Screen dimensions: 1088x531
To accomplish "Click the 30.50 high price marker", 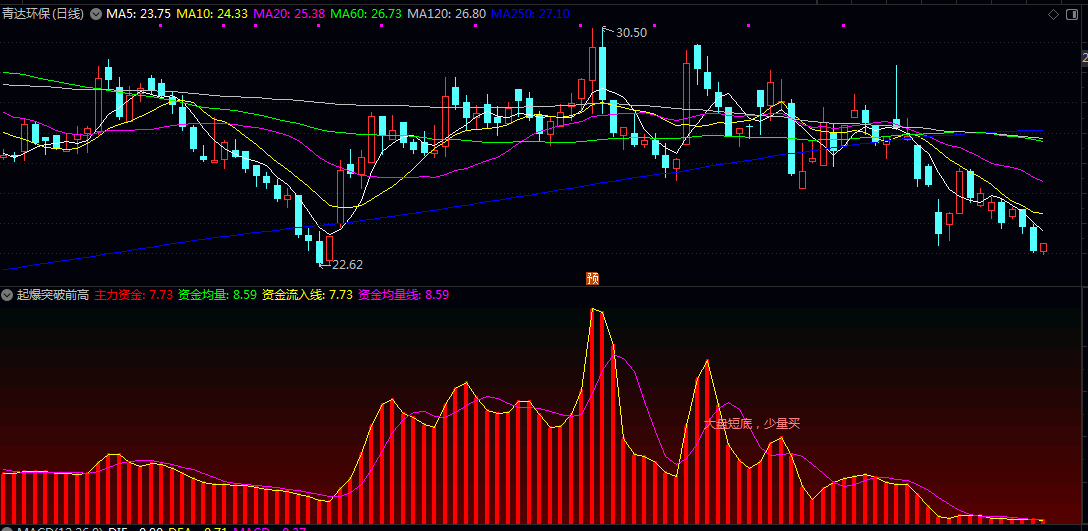I will (x=631, y=33).
